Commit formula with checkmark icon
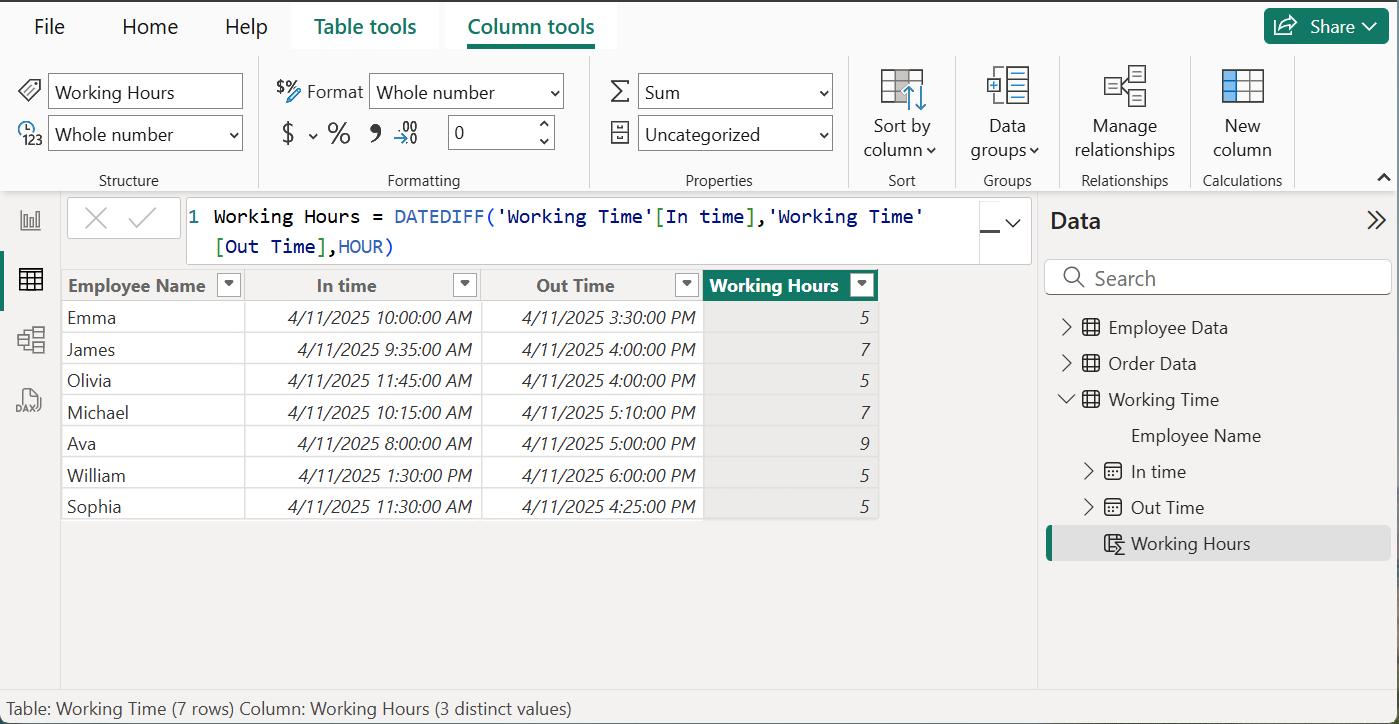The height and width of the screenshot is (724, 1399). 143,219
